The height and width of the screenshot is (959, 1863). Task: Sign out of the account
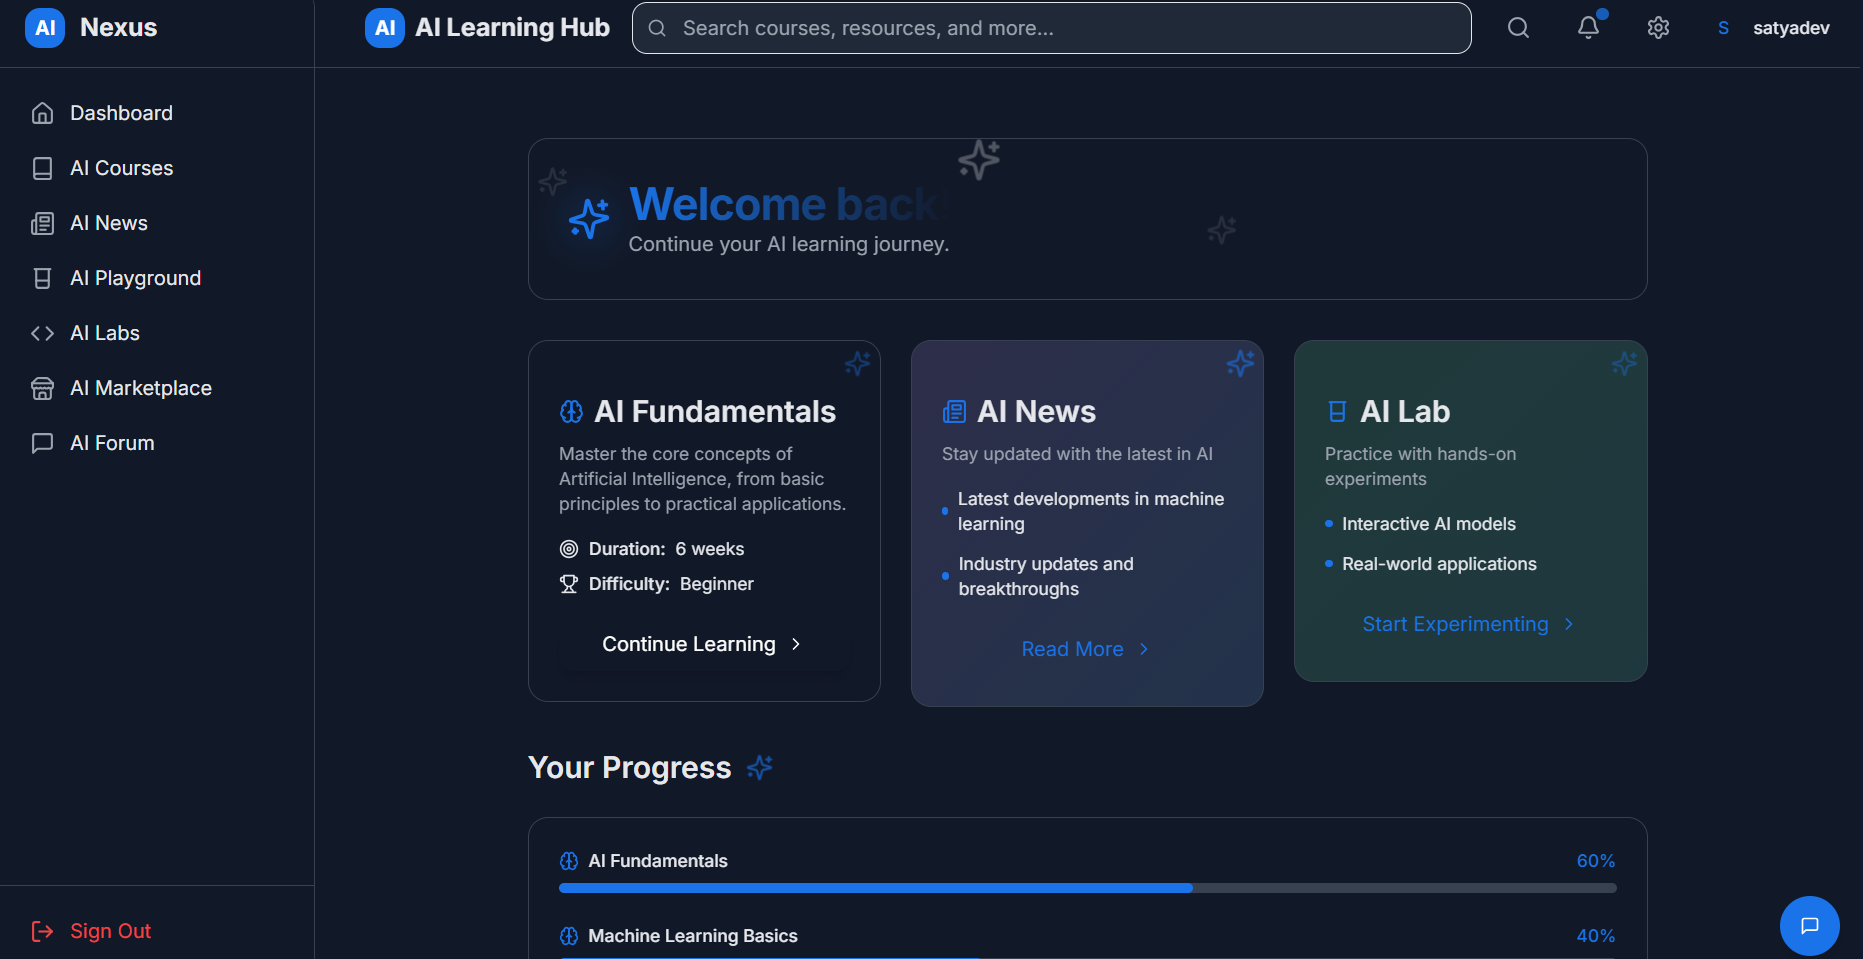(x=110, y=930)
